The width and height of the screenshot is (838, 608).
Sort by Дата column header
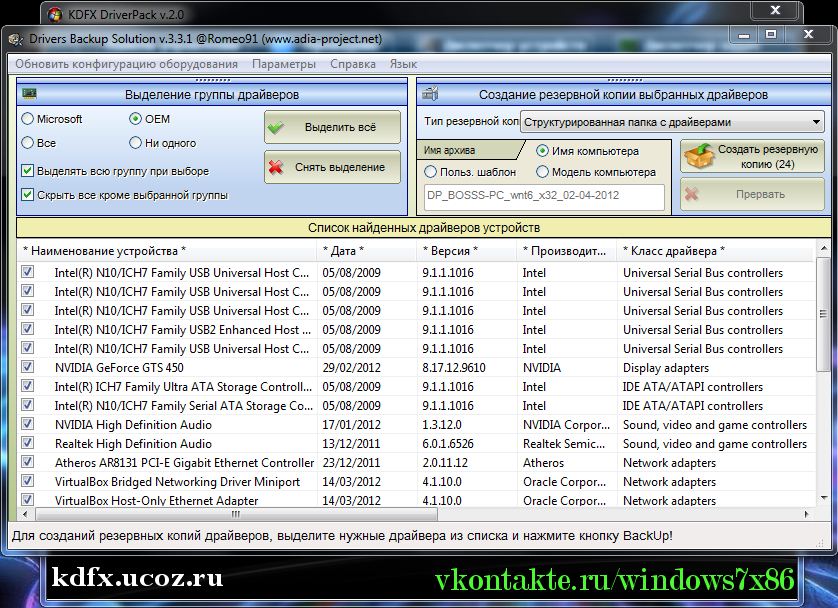coord(367,251)
